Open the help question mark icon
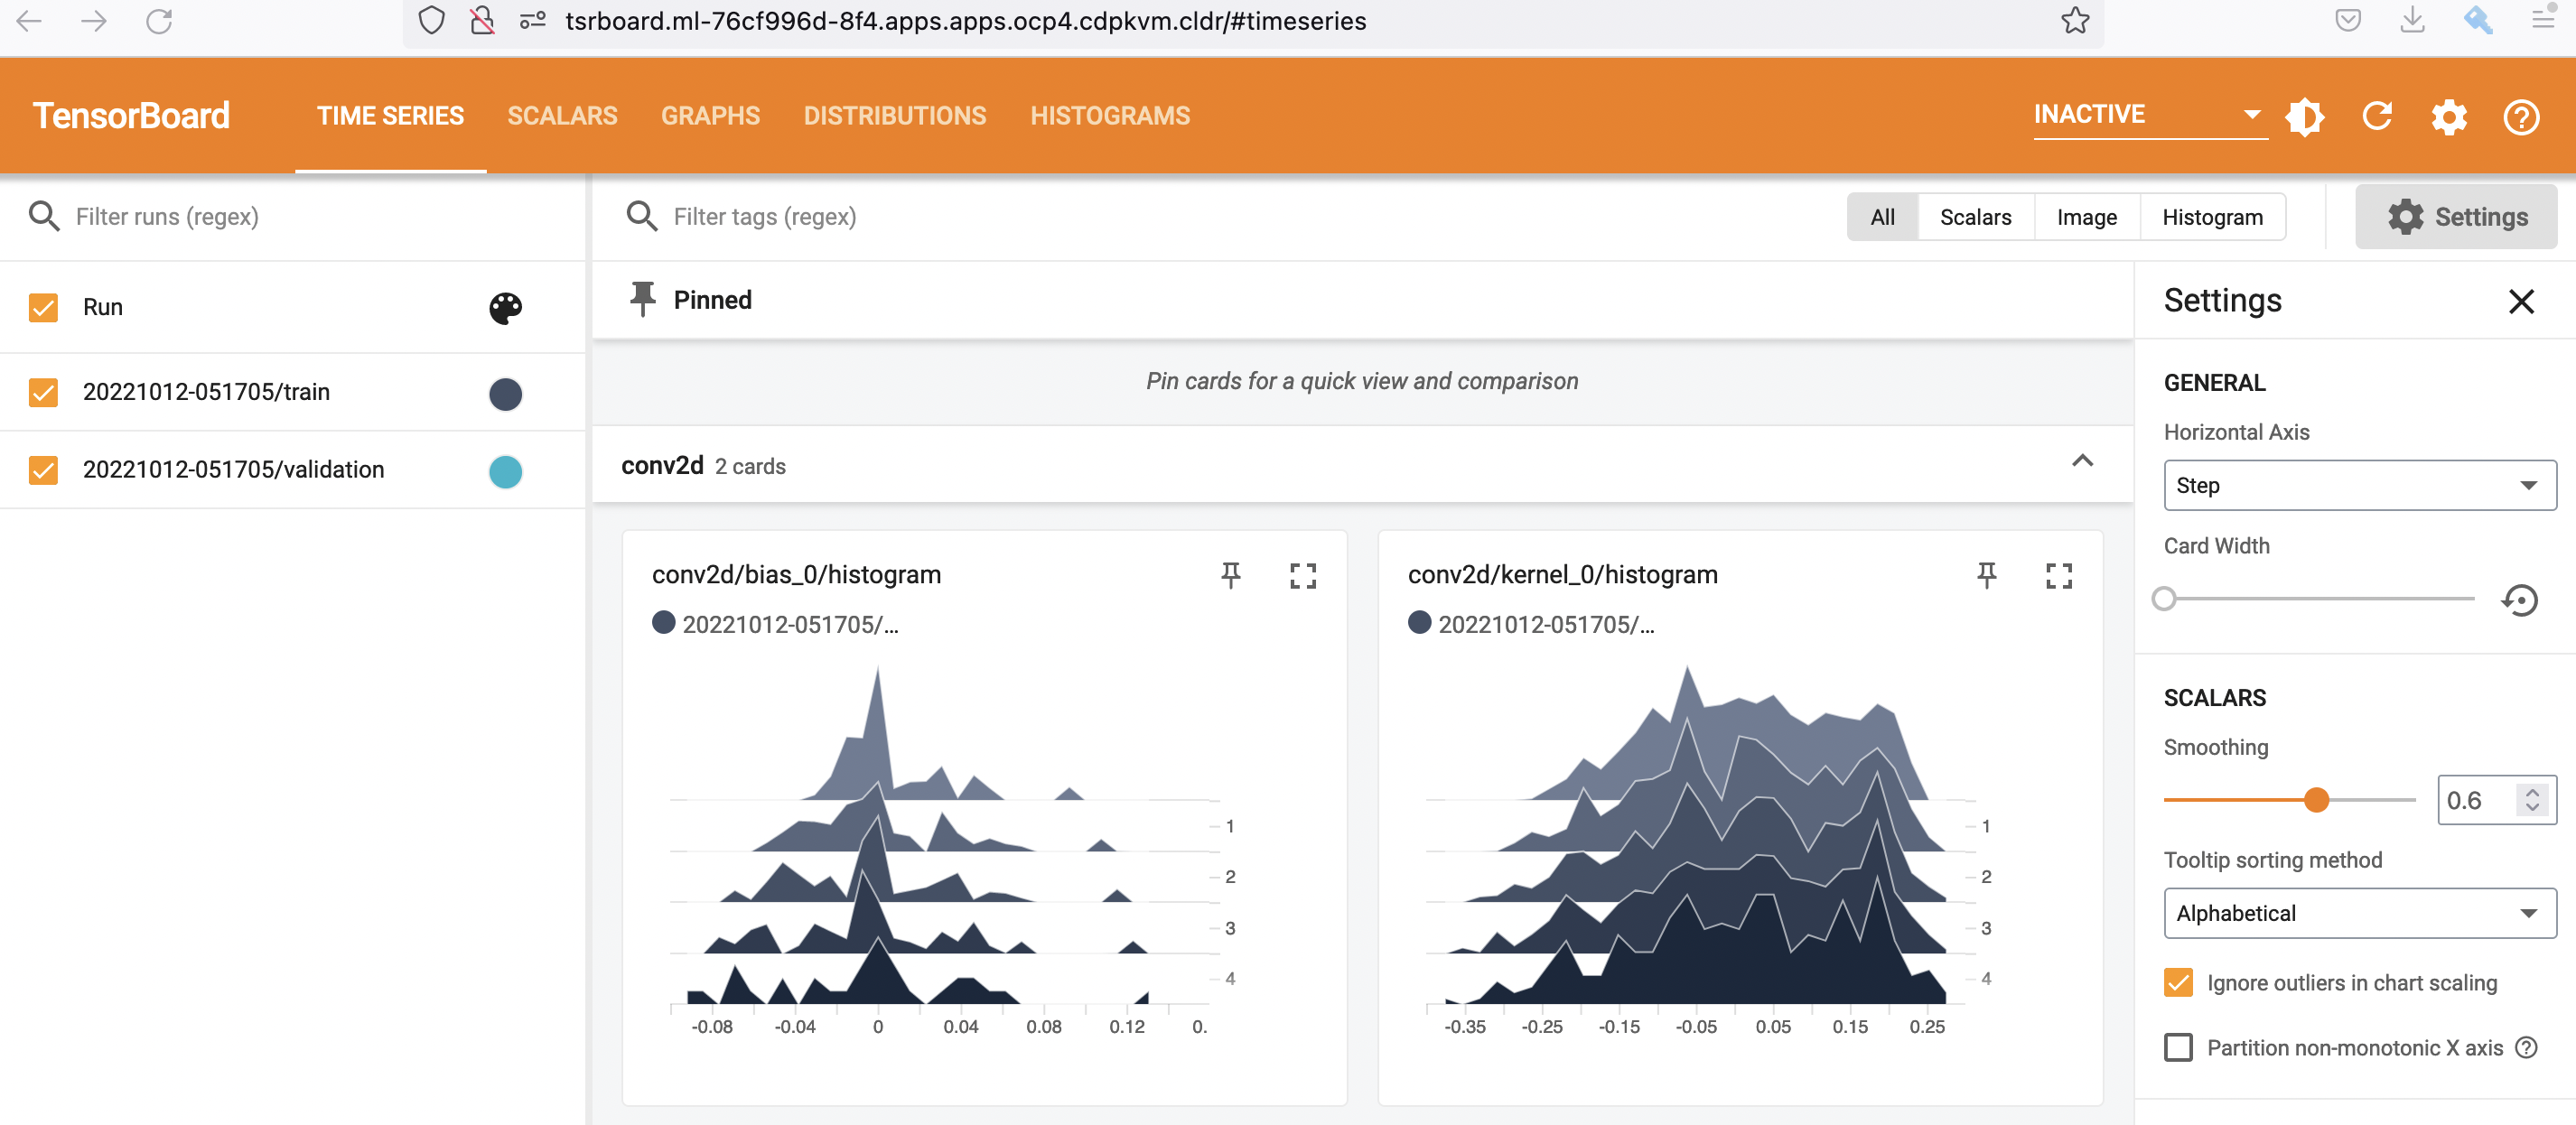The height and width of the screenshot is (1125, 2576). 2521,117
